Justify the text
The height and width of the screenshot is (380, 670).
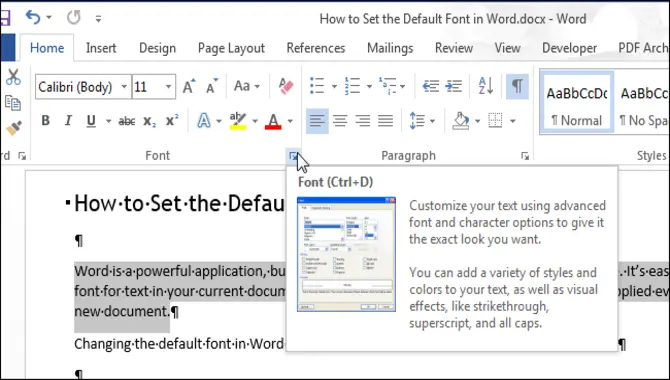385,121
